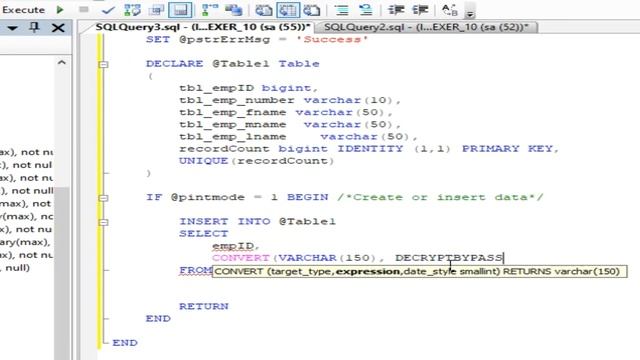Click the @pstrErrMsg variable
This screenshot has height=360, width=640.
pyautogui.click(x=224, y=40)
